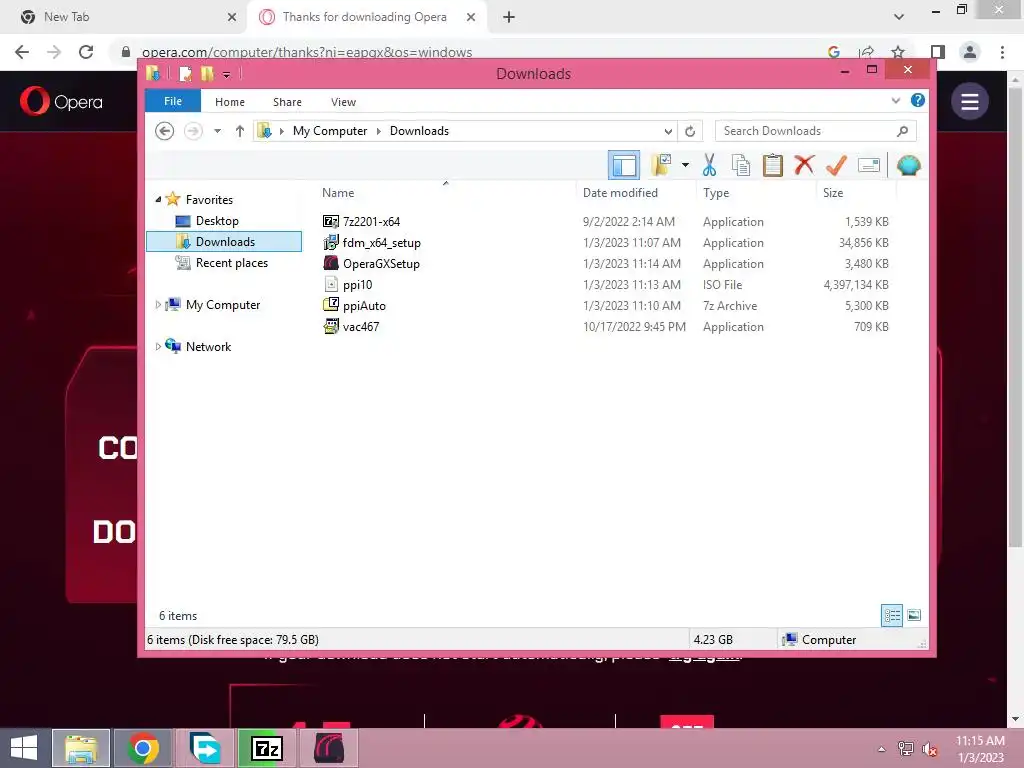Expand the My Computer tree node
The height and width of the screenshot is (768, 1024).
coord(158,305)
